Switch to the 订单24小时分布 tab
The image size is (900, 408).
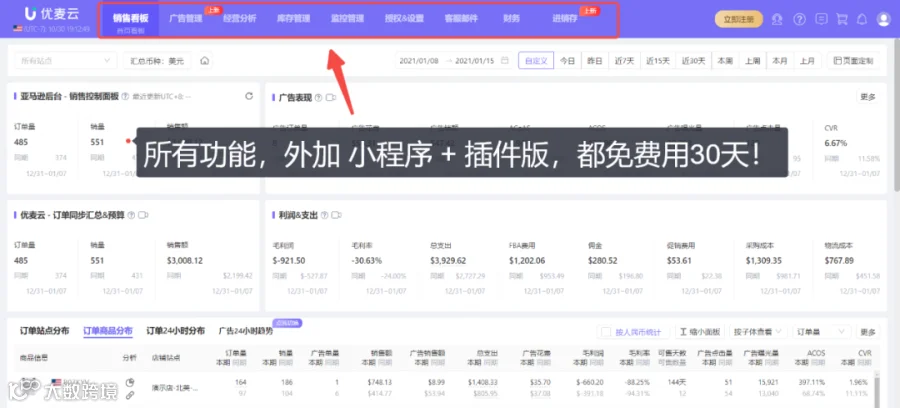coord(175,331)
